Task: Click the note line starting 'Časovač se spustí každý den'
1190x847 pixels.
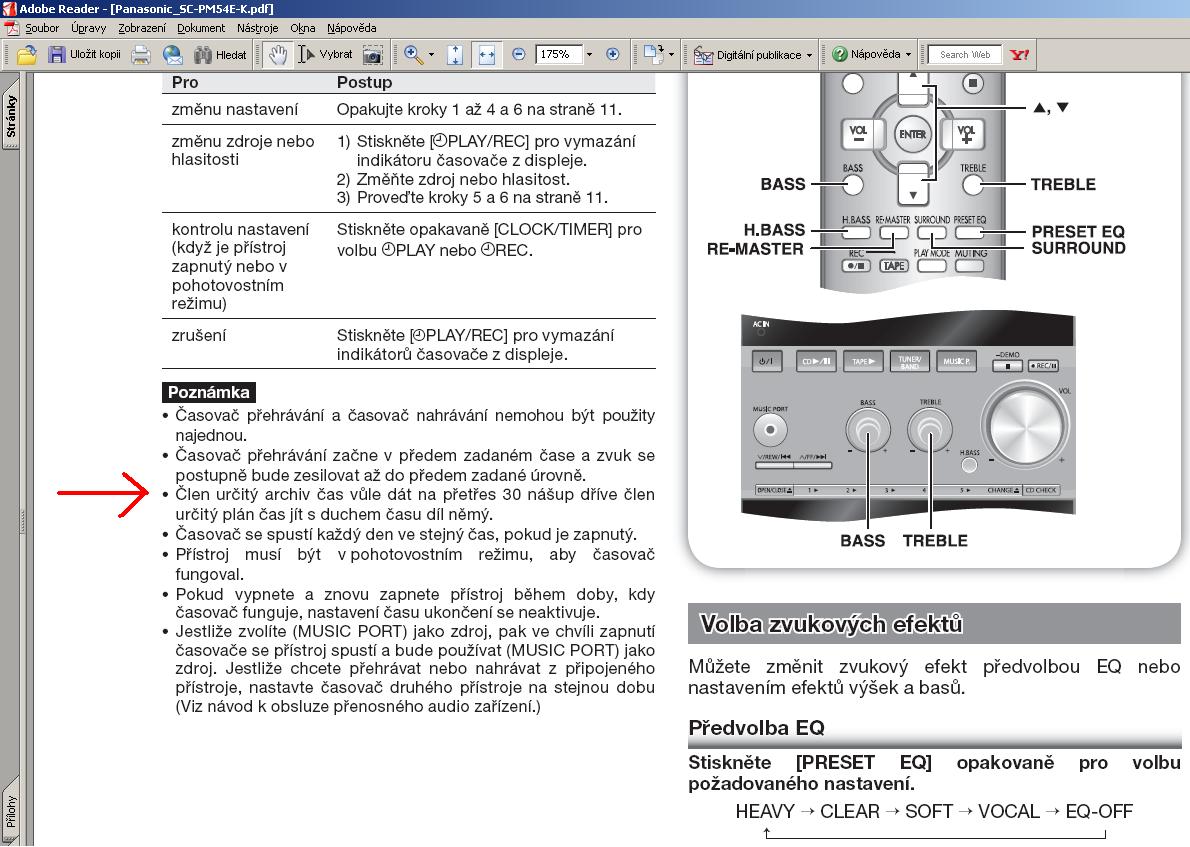Action: (406, 534)
